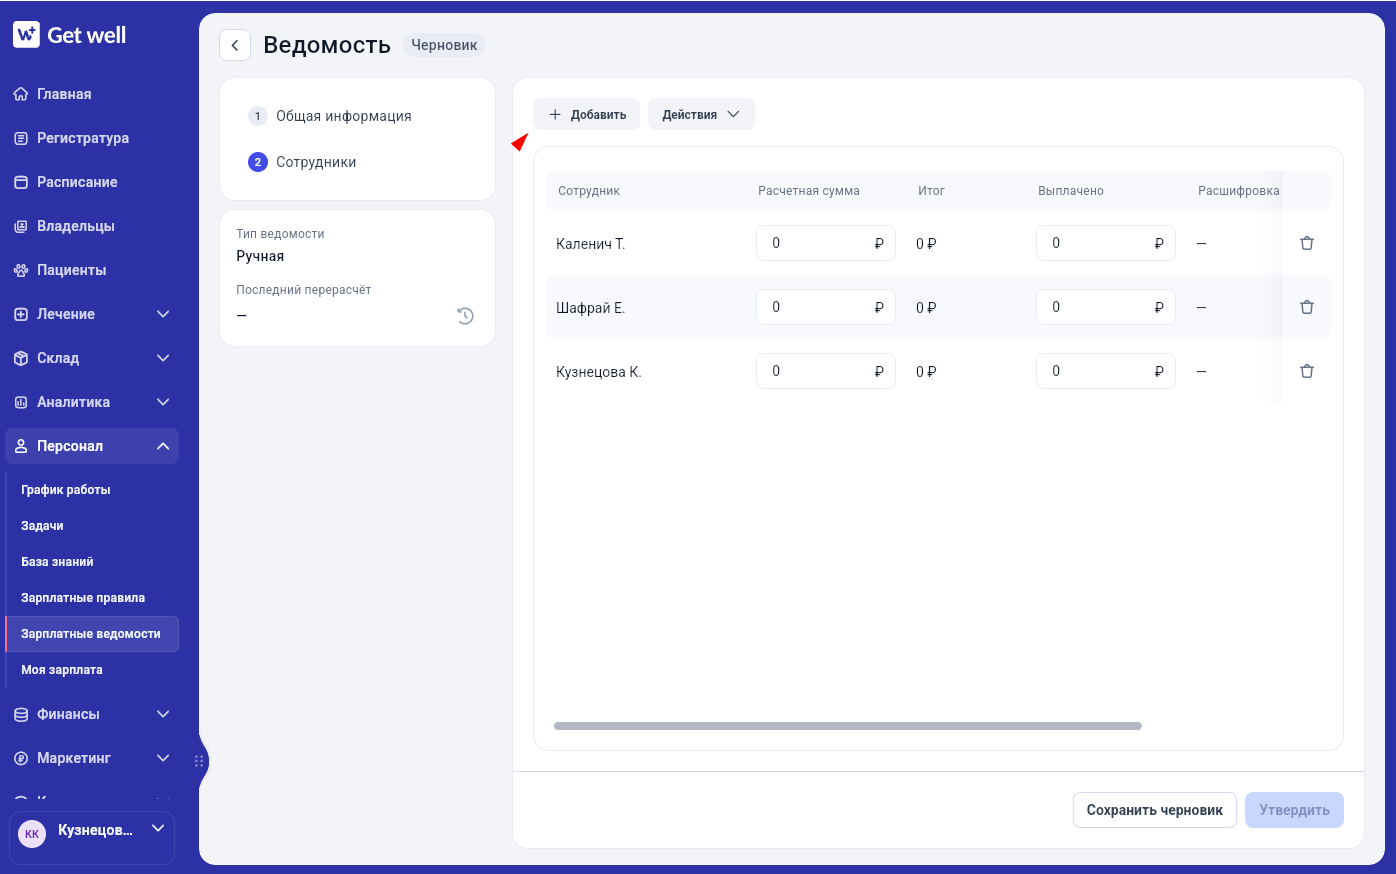
Task: Click the sidebar drag handle dots
Action: point(199,761)
